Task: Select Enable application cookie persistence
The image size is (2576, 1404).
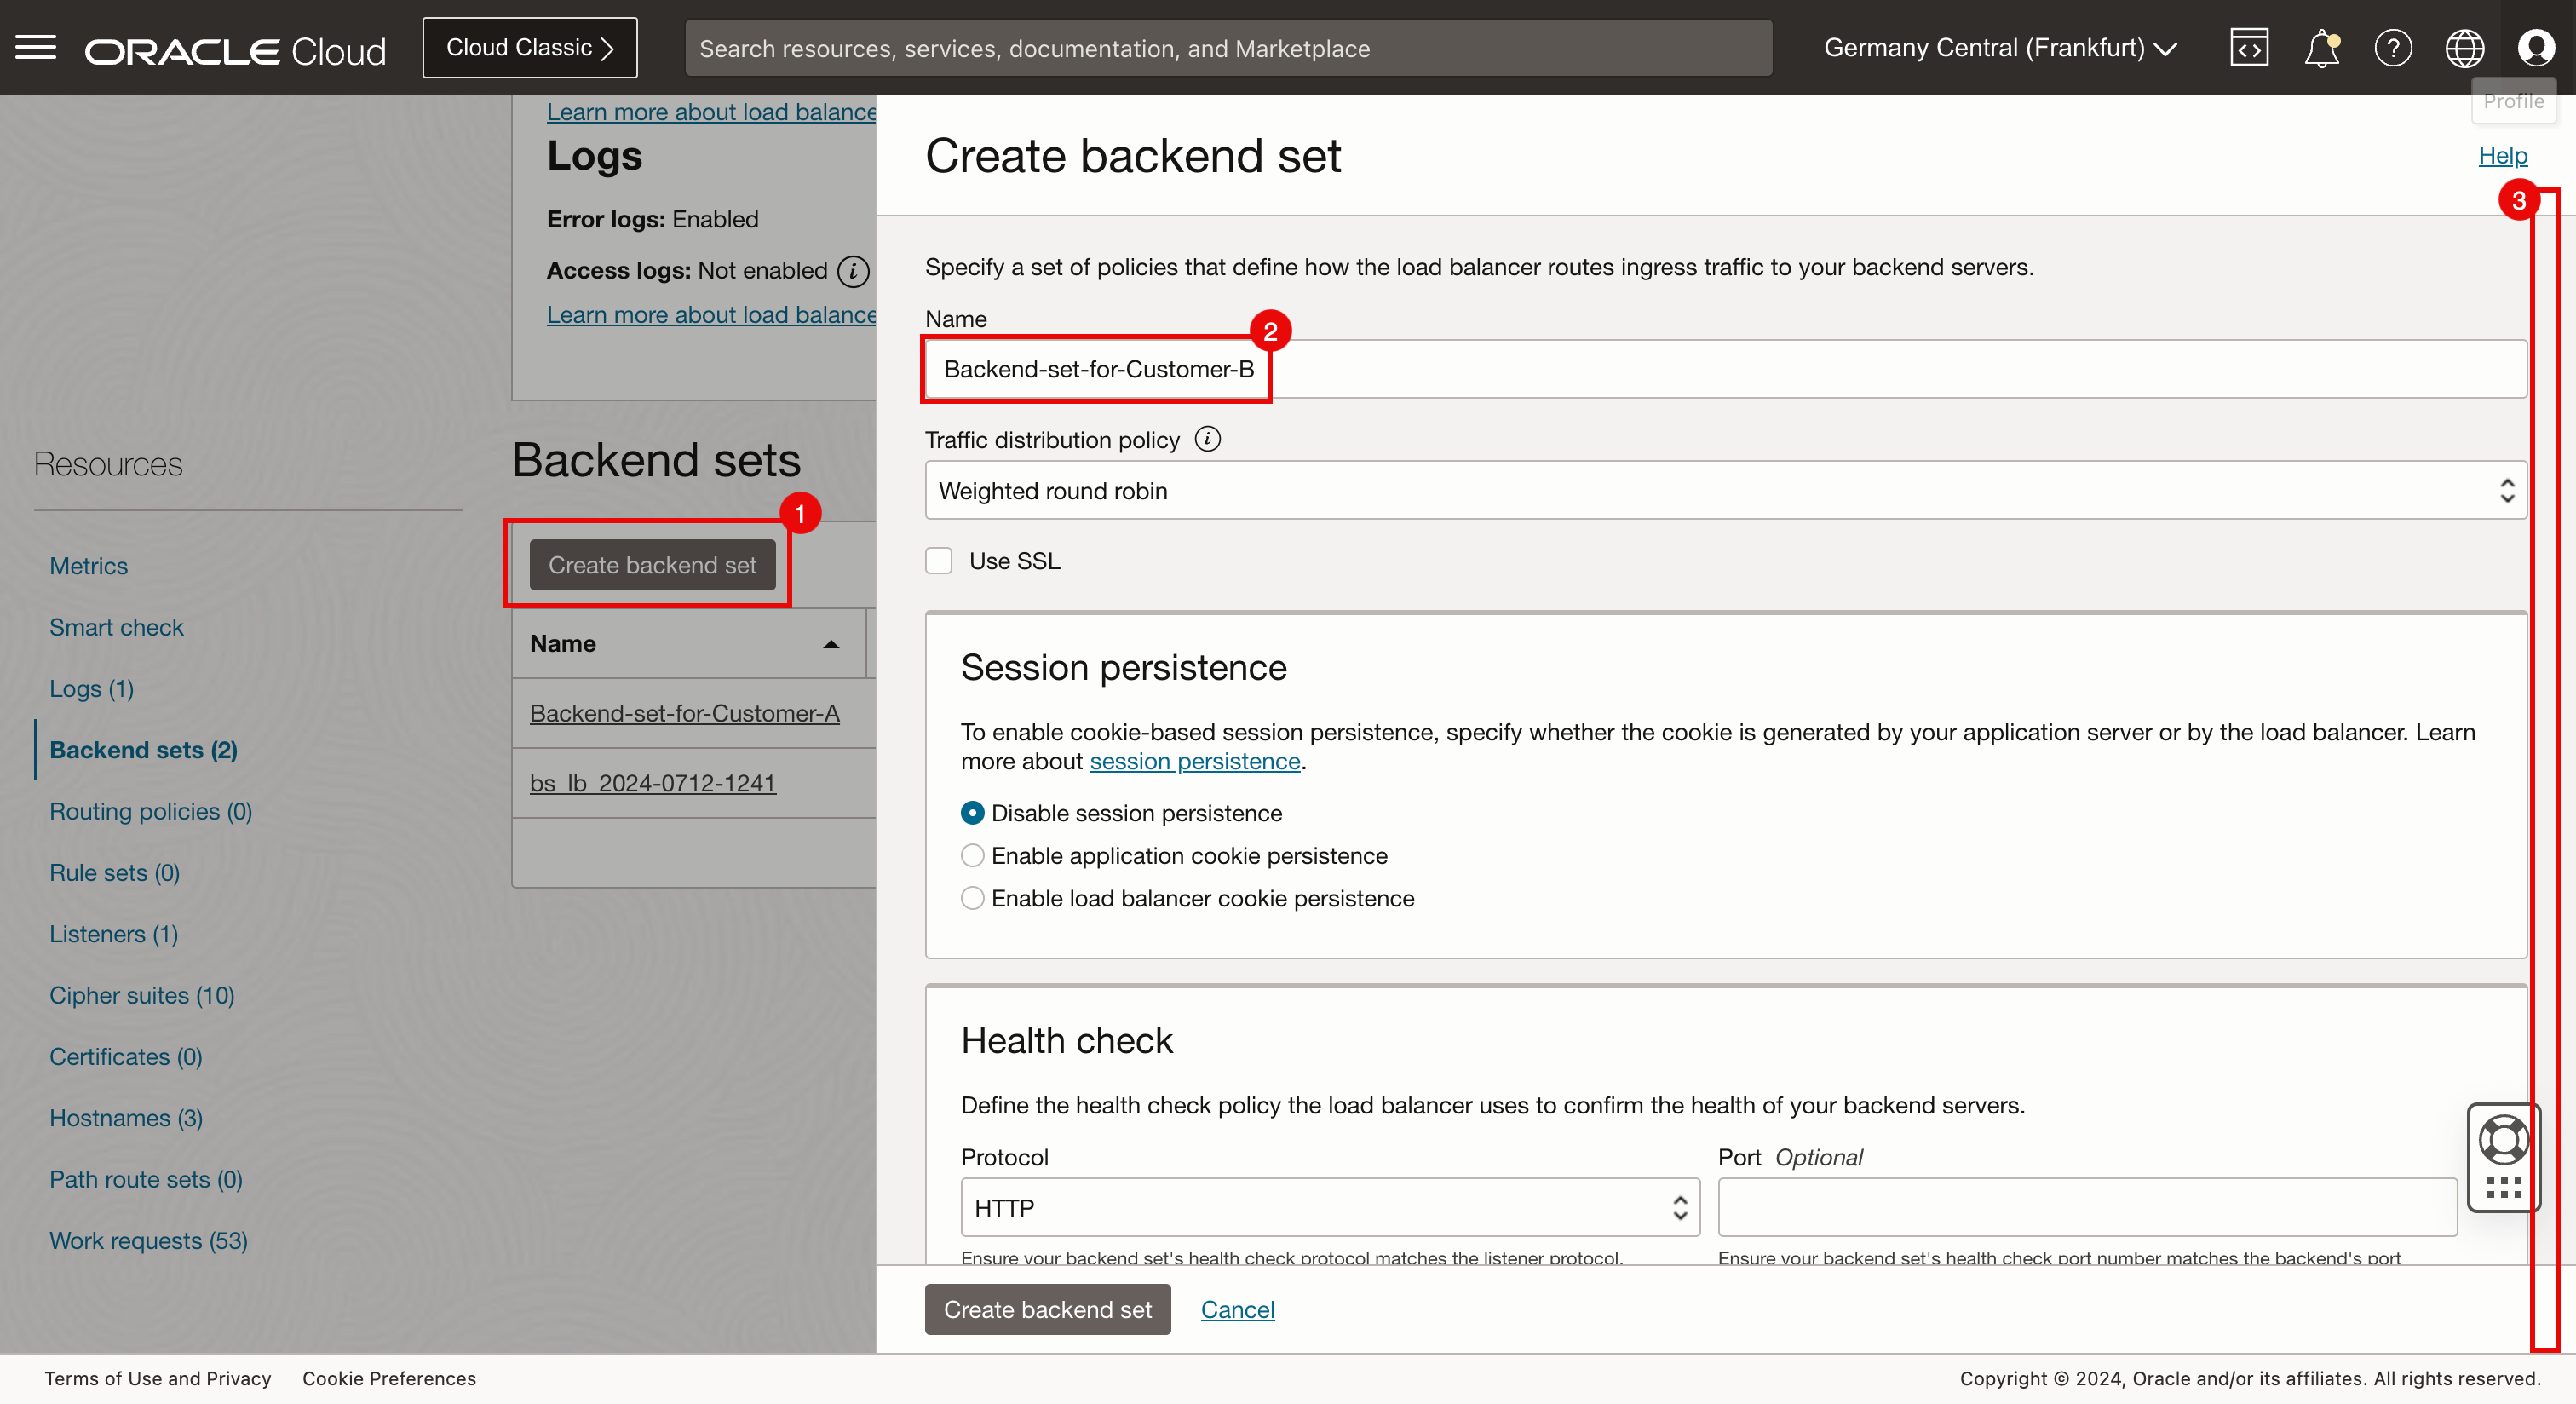Action: [972, 856]
